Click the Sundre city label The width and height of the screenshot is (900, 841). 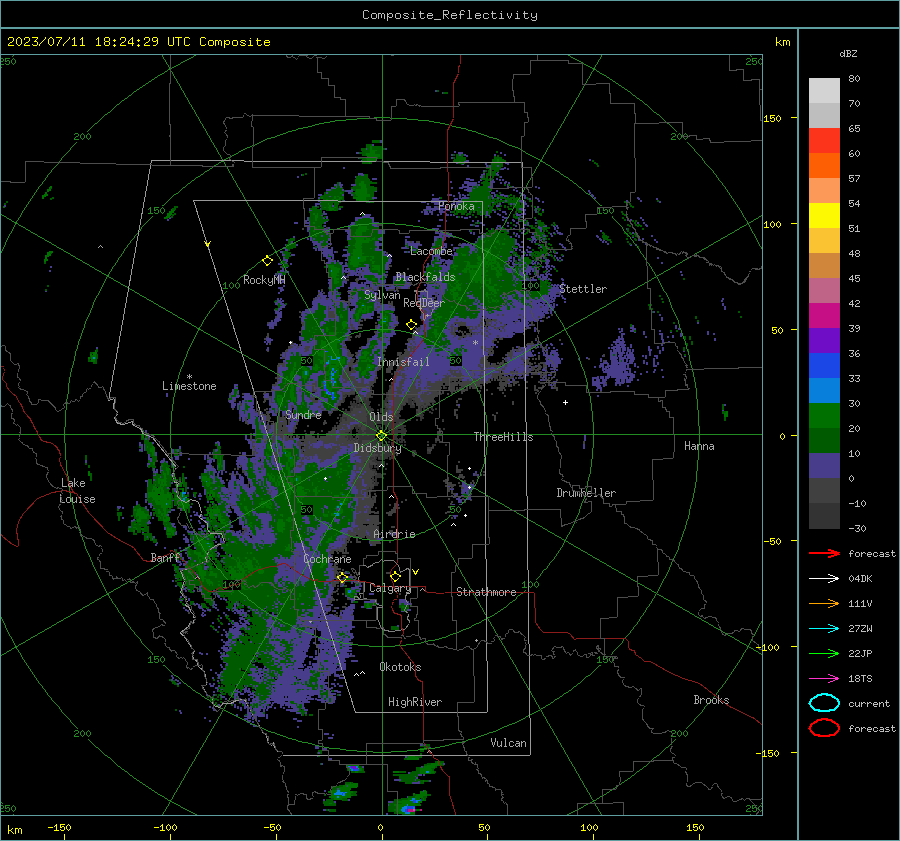click(x=303, y=414)
